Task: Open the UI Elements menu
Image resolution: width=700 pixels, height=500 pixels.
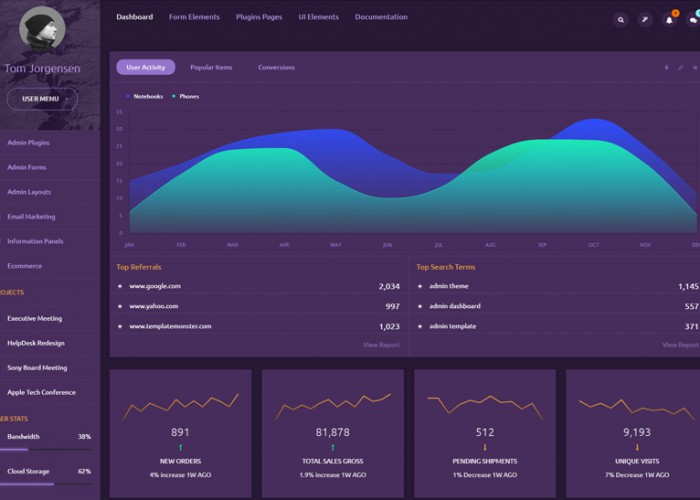Action: [319, 17]
